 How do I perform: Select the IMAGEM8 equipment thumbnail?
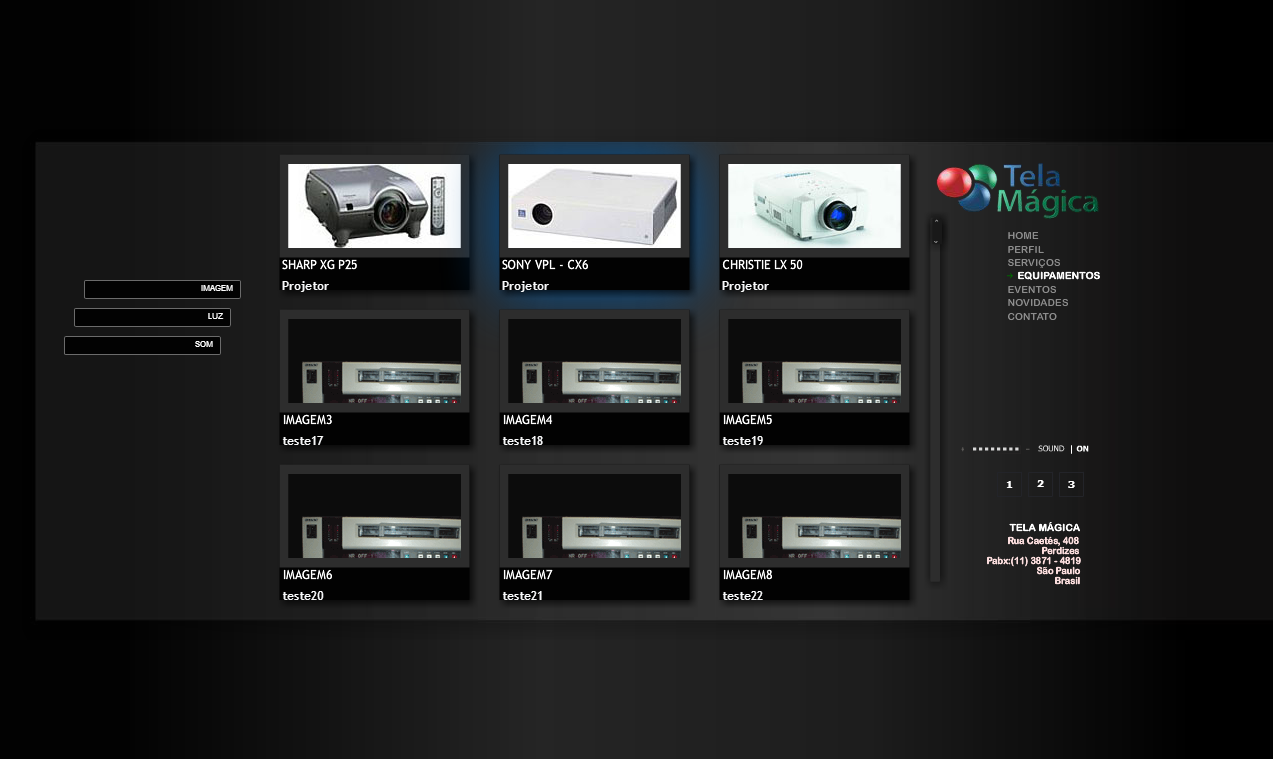[x=814, y=516]
